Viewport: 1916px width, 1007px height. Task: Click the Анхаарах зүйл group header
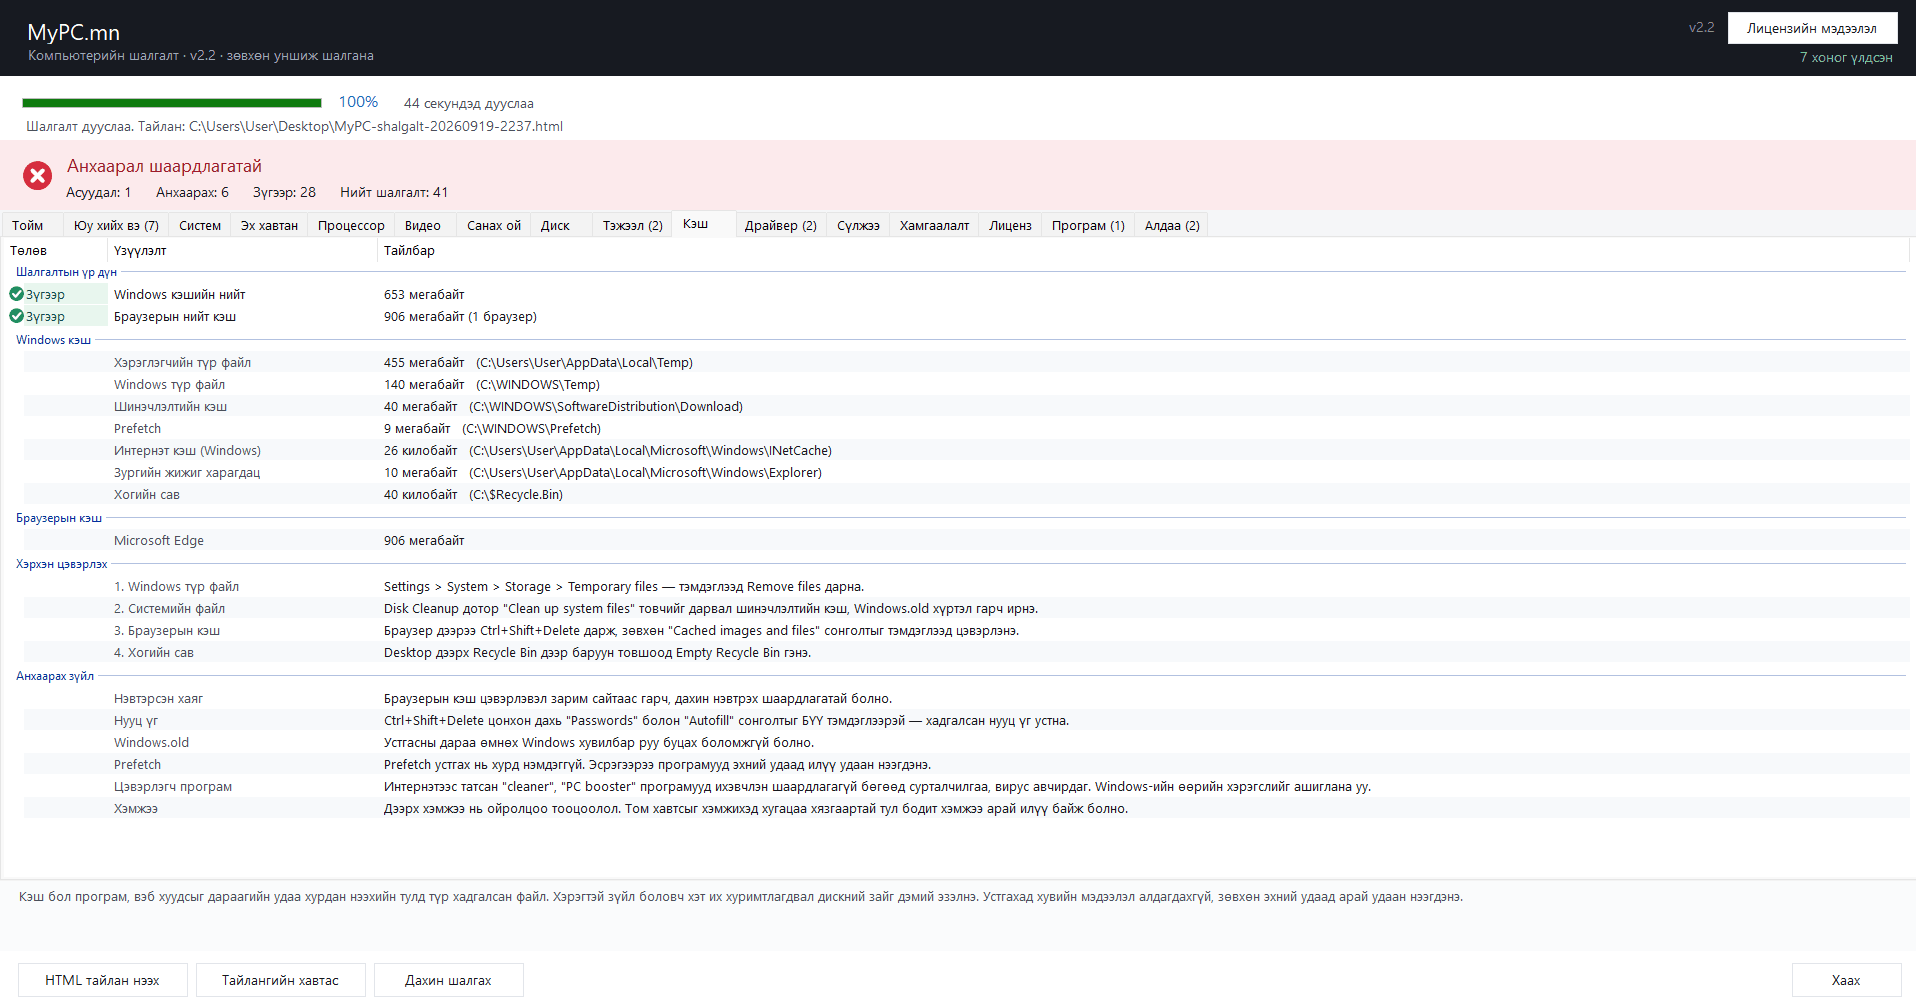(x=55, y=676)
